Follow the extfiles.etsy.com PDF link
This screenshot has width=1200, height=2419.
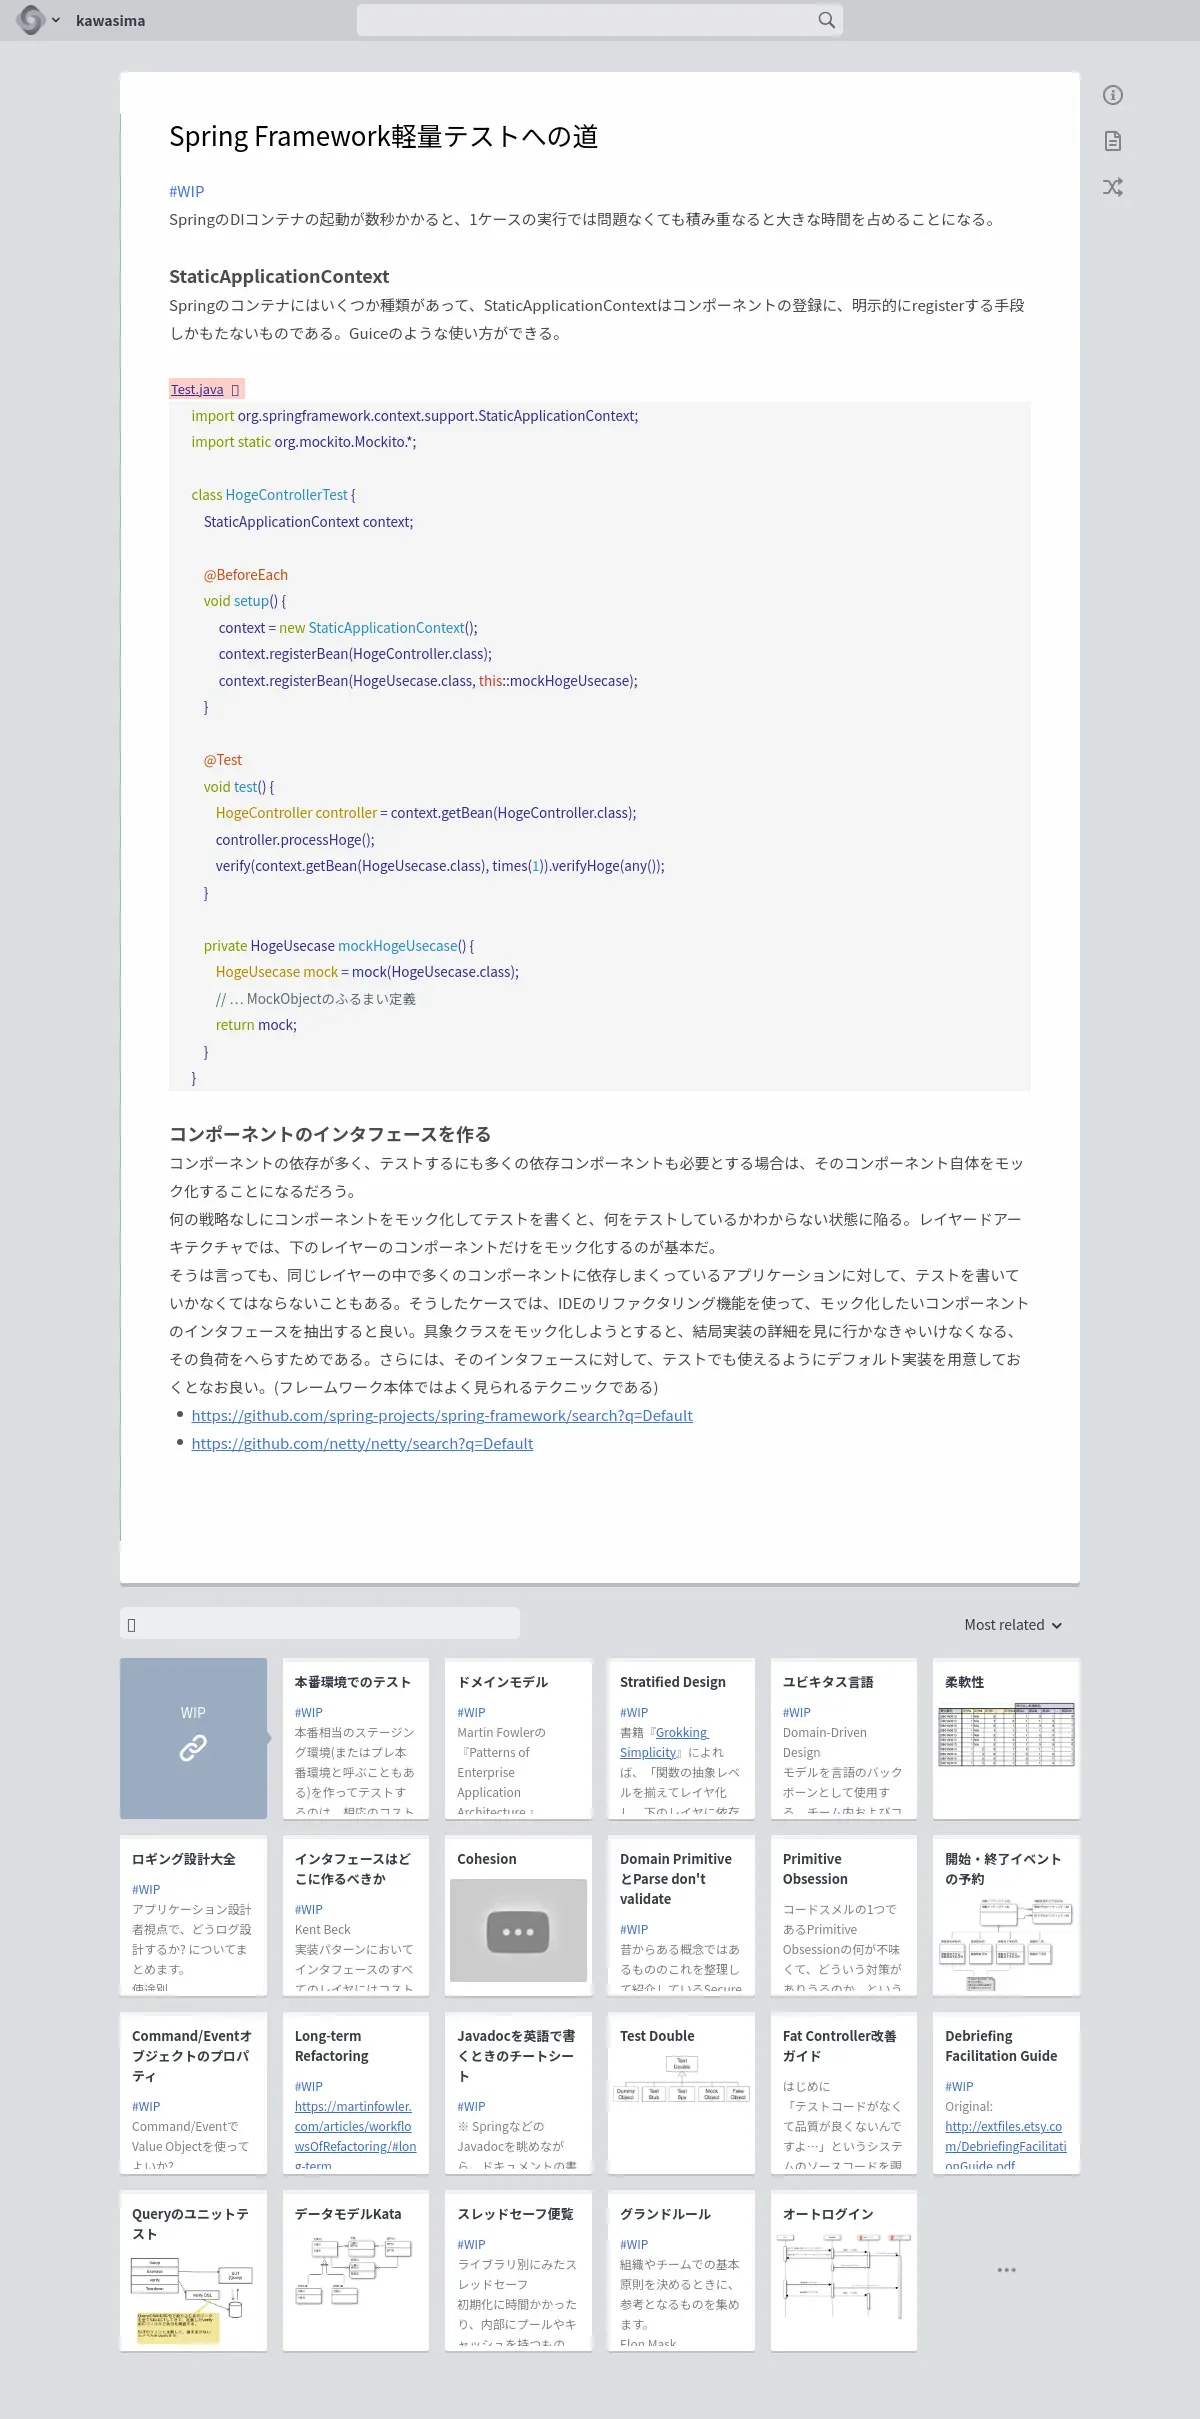coord(1006,2146)
